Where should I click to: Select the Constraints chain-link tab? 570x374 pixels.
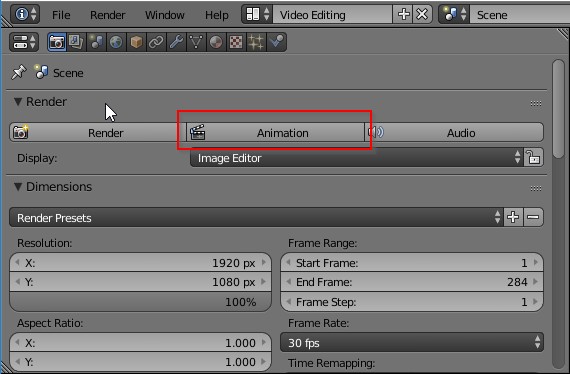point(156,42)
